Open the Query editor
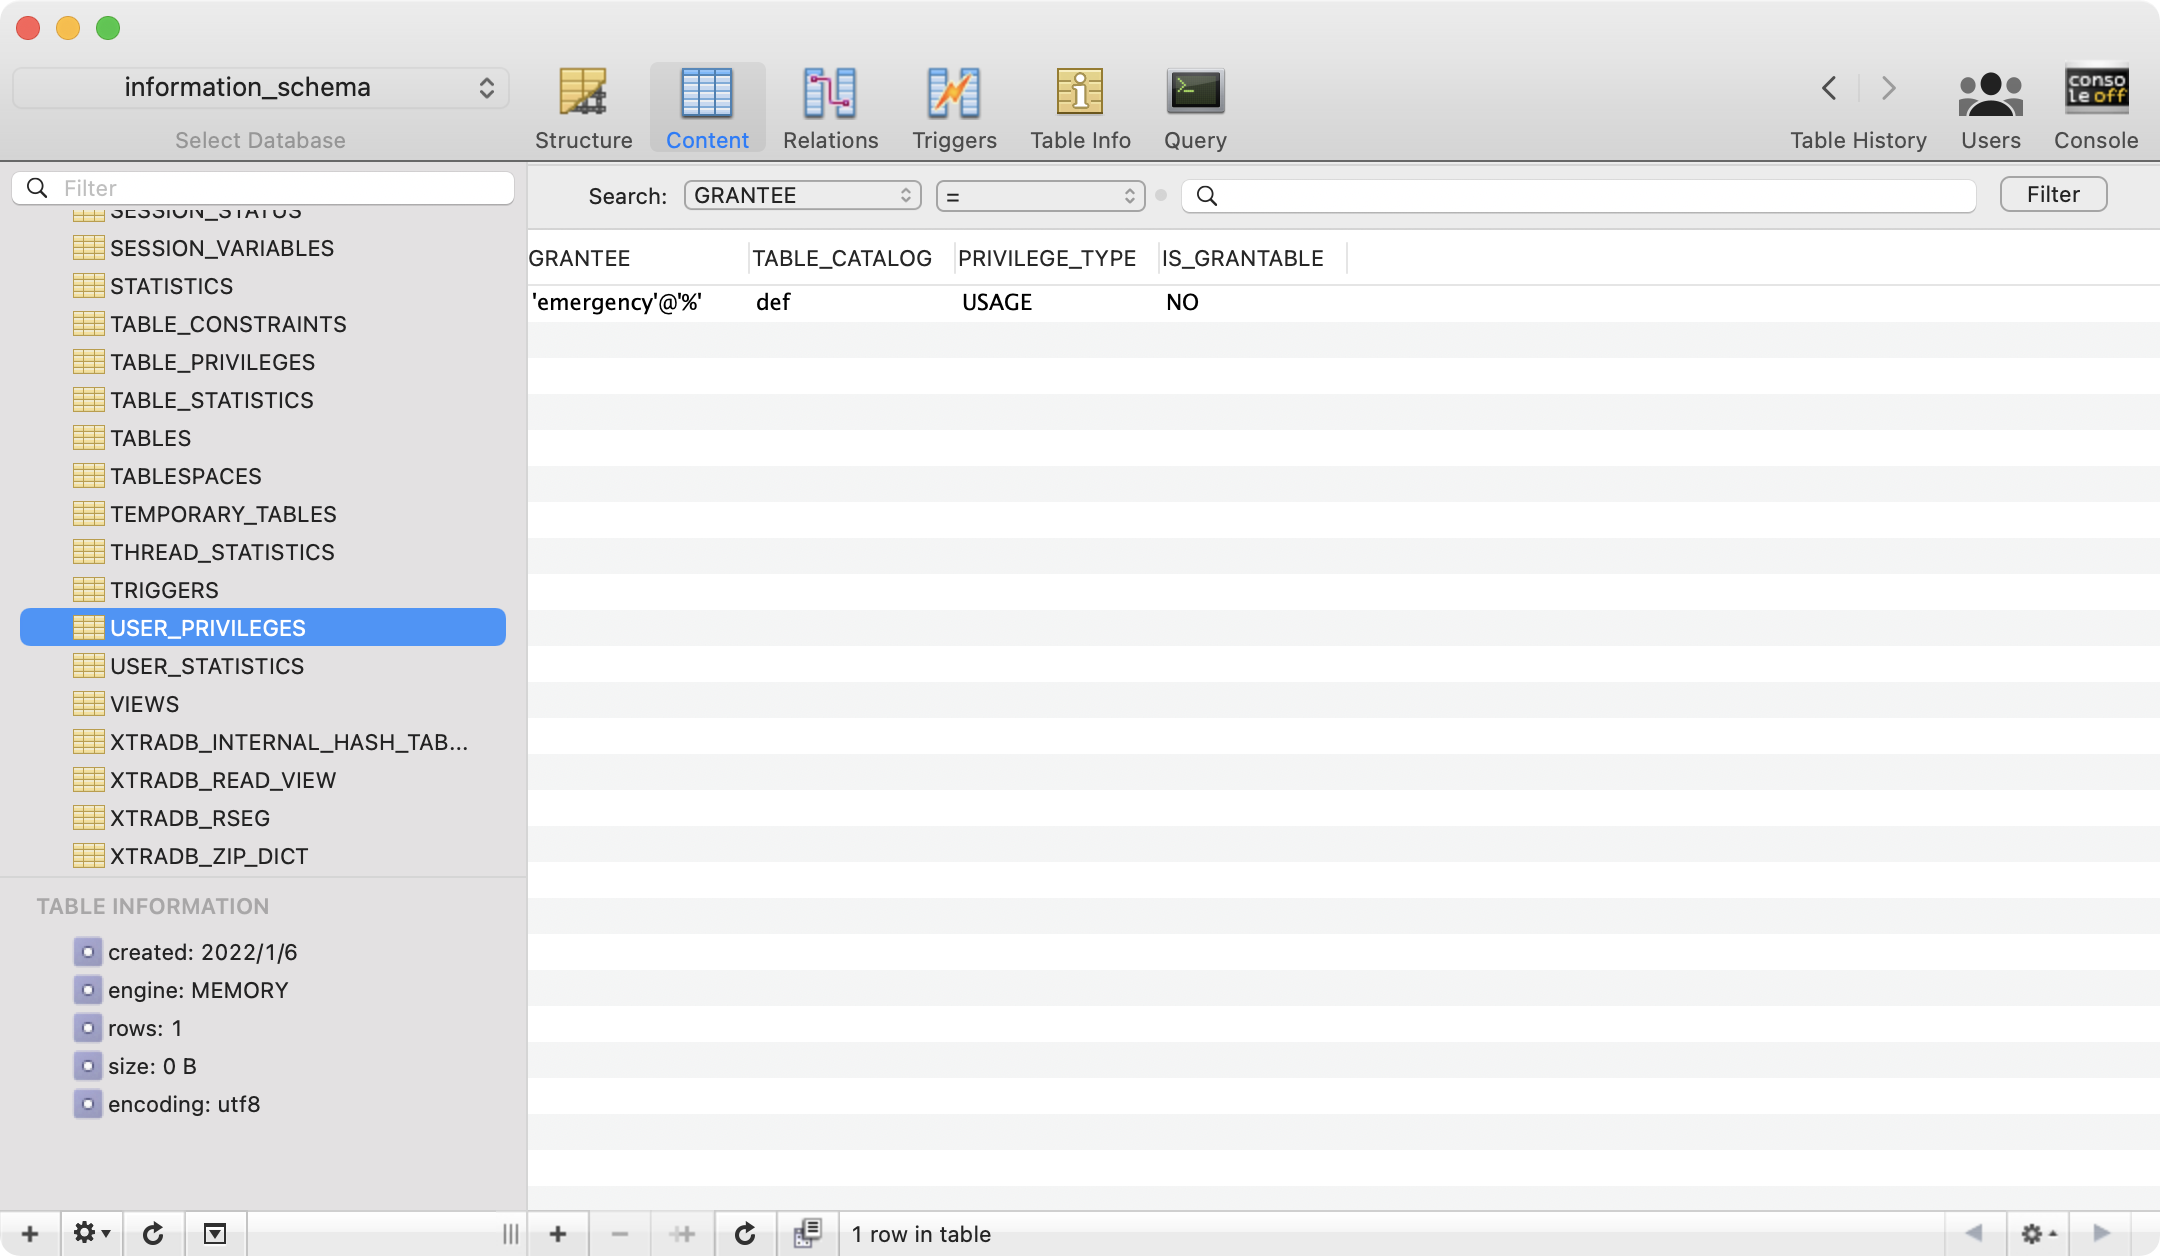Viewport: 2160px width, 1256px height. click(1195, 108)
